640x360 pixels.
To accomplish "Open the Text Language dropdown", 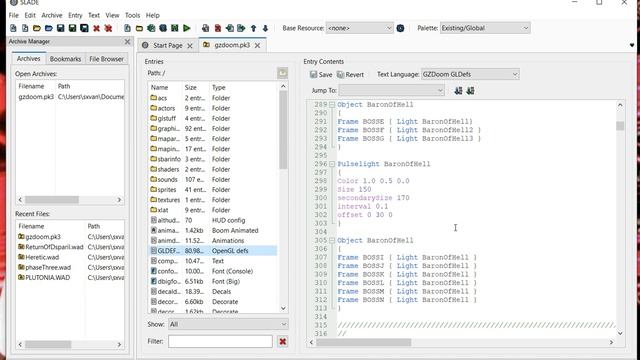I will tap(470, 74).
